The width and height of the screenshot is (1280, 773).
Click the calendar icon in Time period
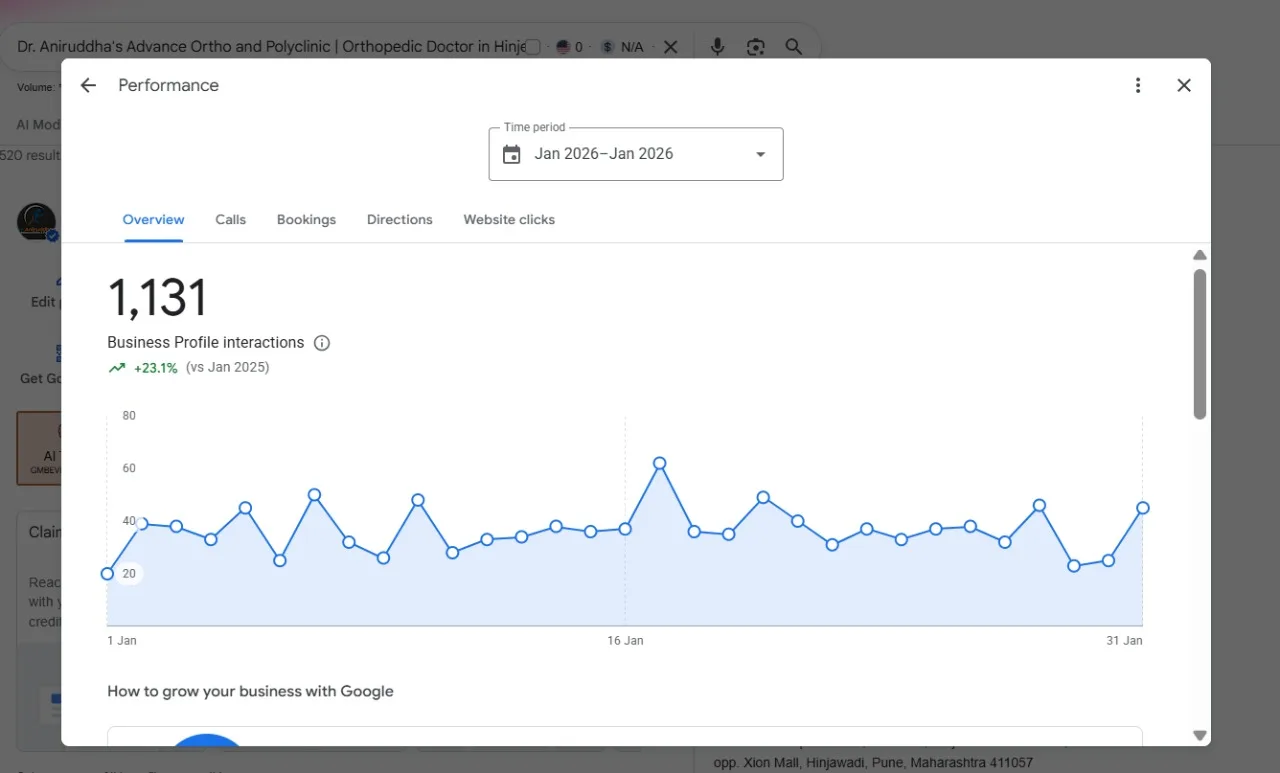(x=511, y=154)
